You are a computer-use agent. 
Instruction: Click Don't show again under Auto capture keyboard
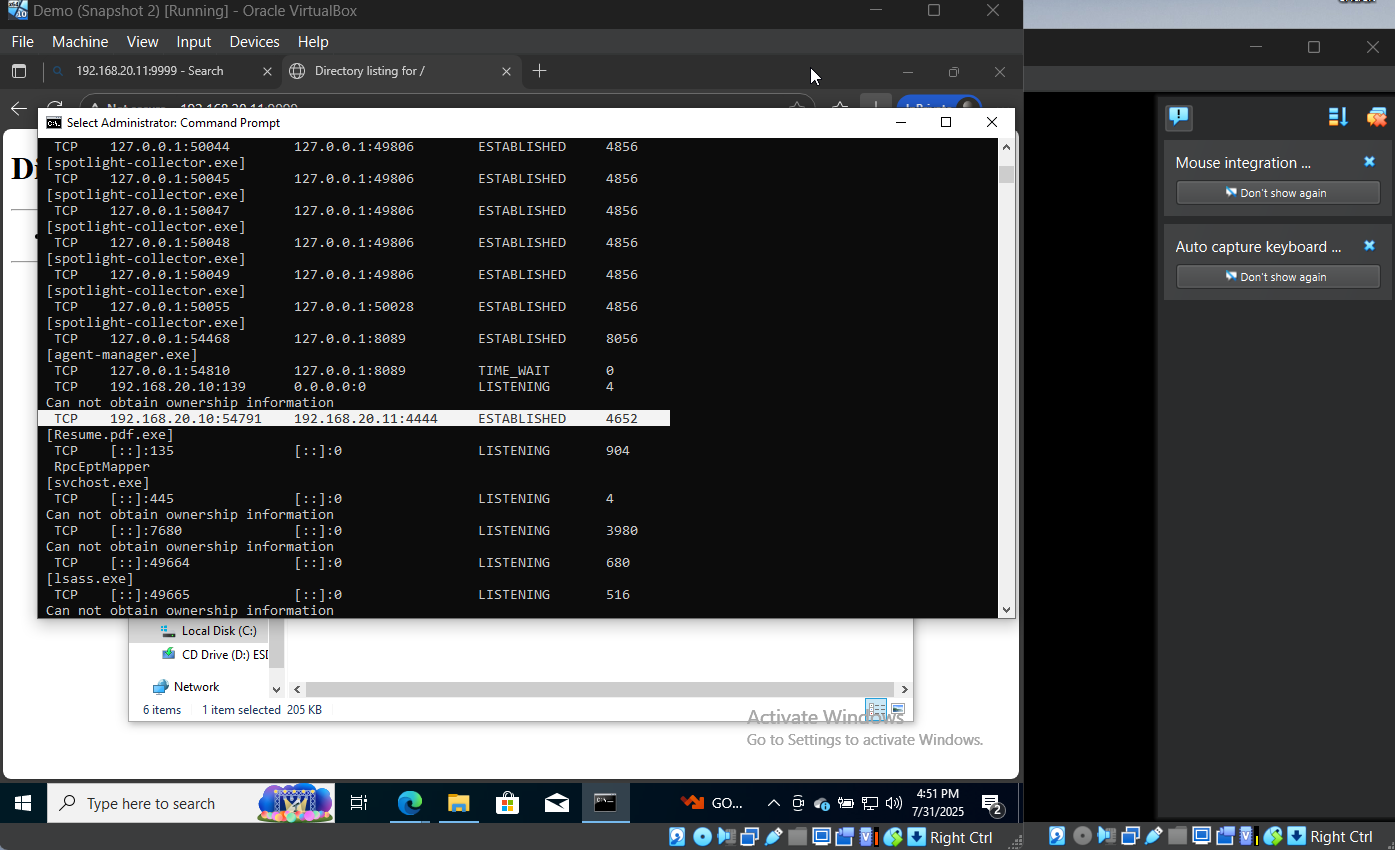tap(1277, 276)
